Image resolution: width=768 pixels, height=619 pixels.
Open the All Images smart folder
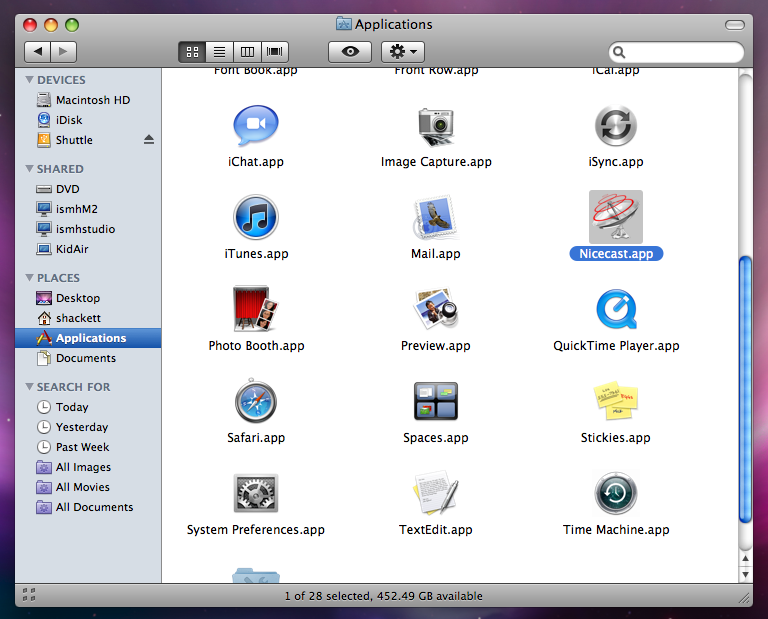[88, 467]
